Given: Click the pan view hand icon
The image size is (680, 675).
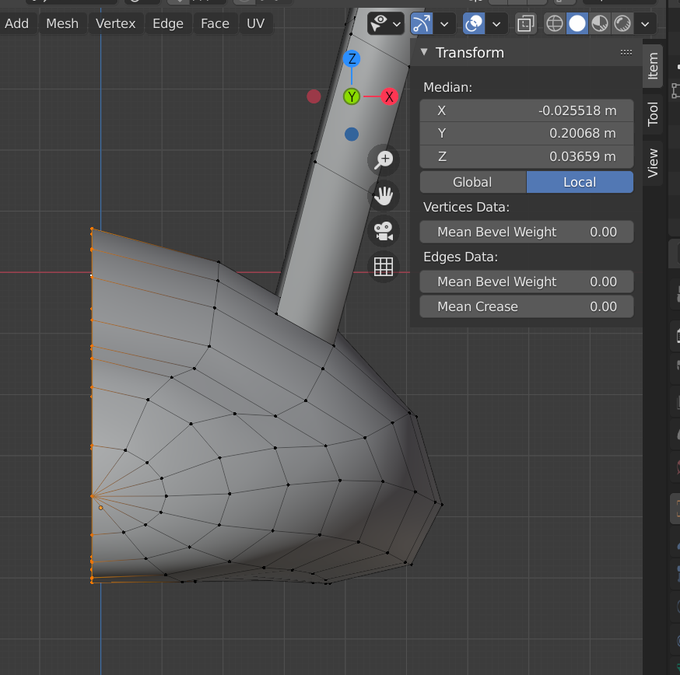Looking at the screenshot, I should pyautogui.click(x=383, y=196).
